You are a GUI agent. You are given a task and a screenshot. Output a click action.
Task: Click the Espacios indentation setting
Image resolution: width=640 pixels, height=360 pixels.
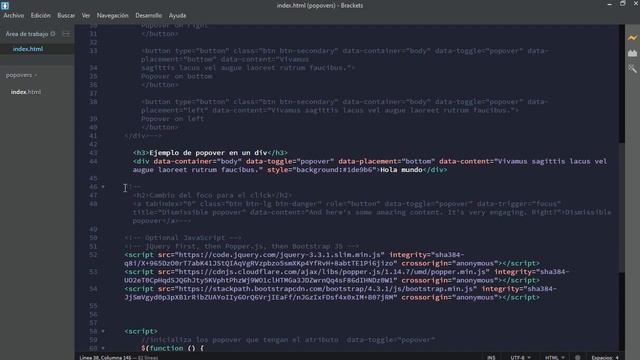[605, 358]
